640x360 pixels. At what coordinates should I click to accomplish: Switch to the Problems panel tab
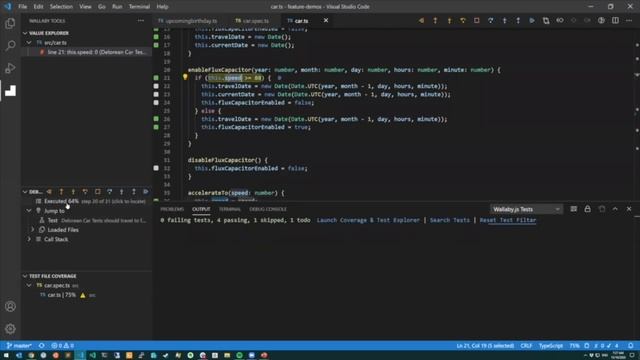(x=172, y=209)
